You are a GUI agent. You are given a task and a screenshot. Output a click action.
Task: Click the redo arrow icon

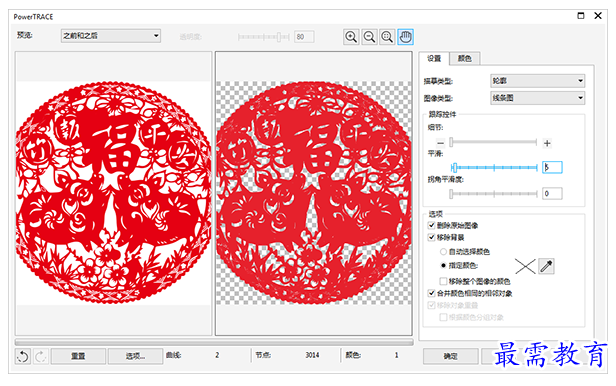tap(40, 357)
